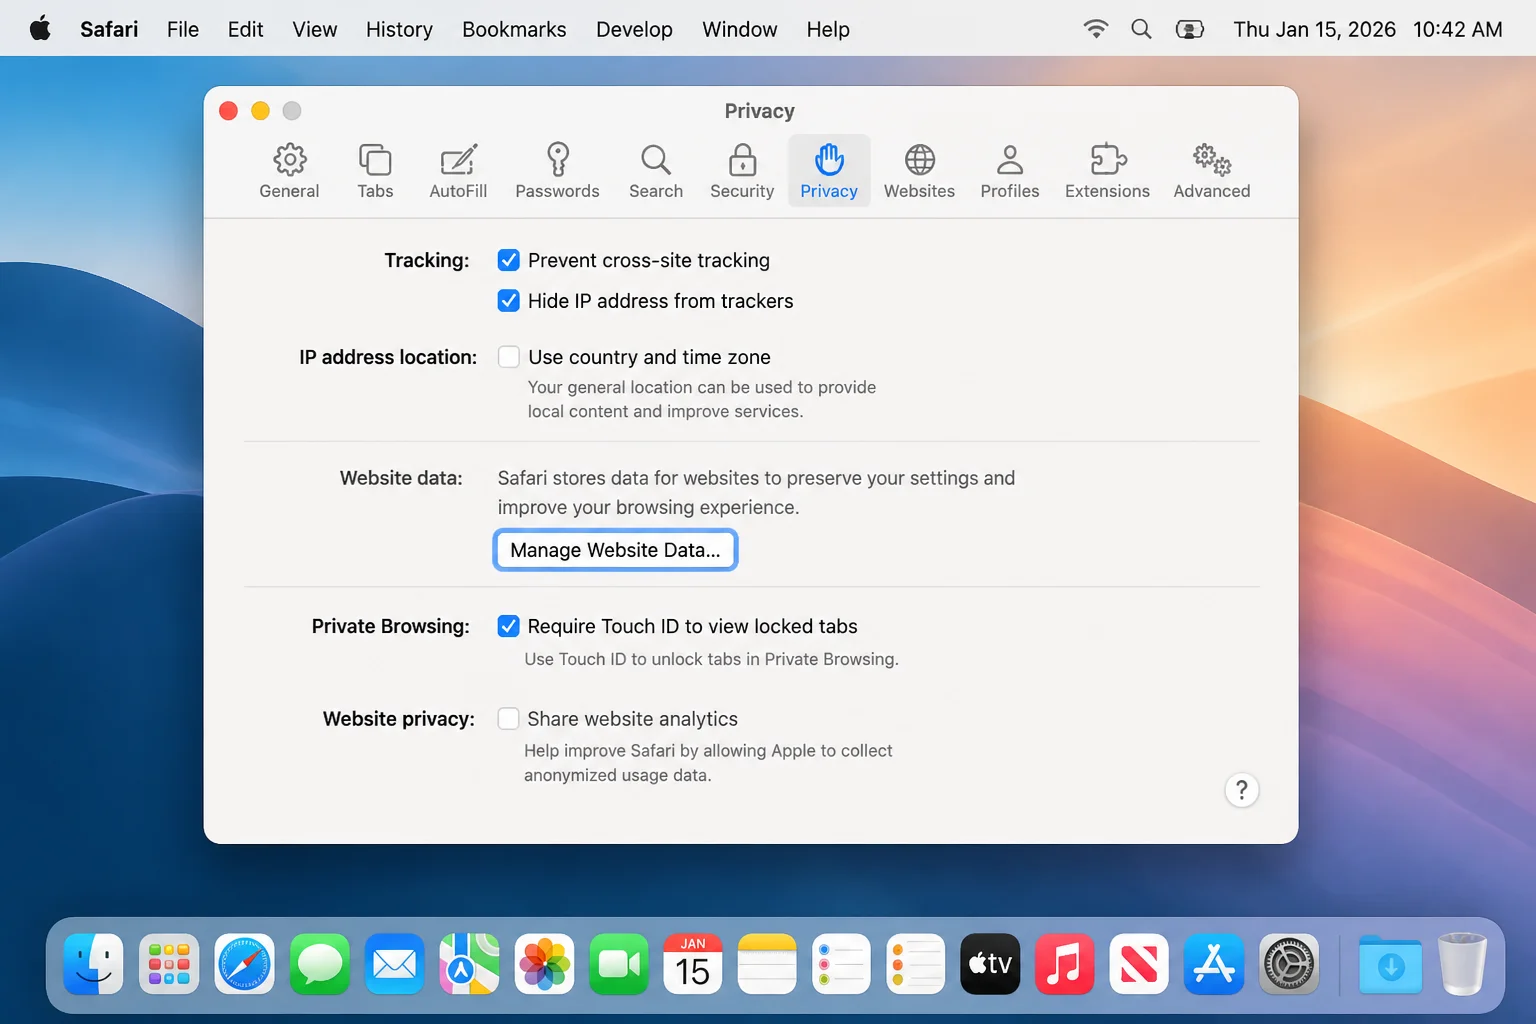This screenshot has height=1024, width=1536.
Task: Open the Edit menu
Action: click(245, 29)
